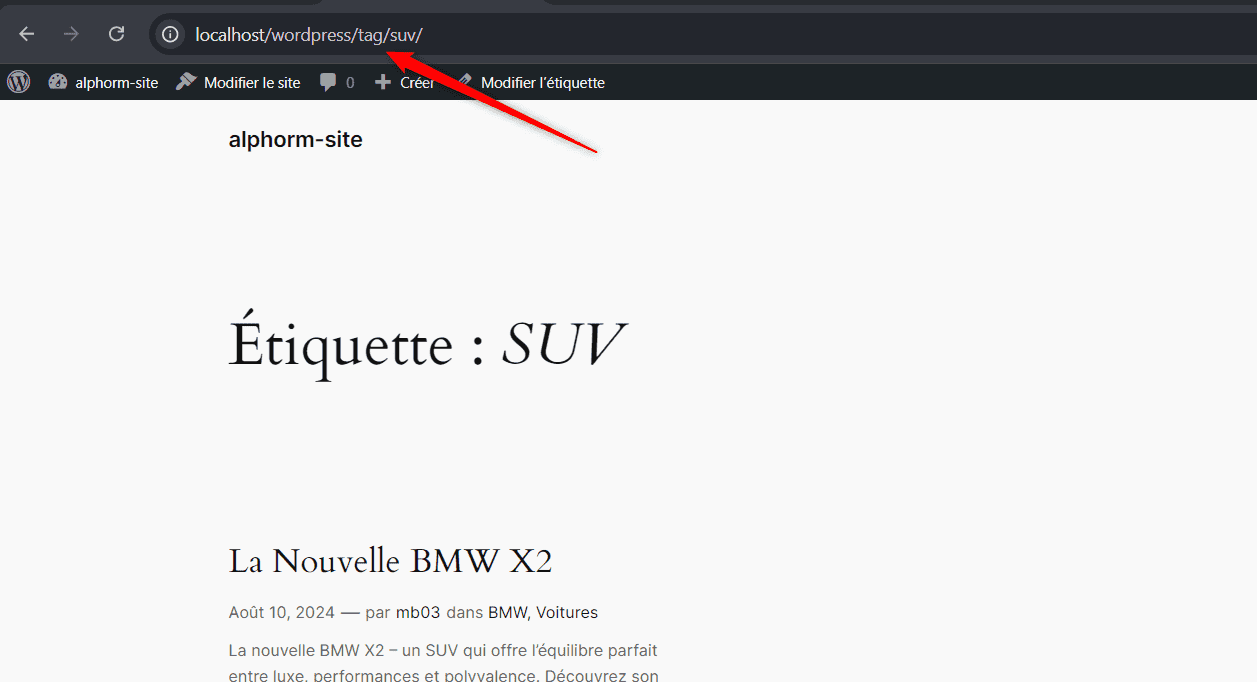The image size is (1257, 682).
Task: Open post date link Août 10, 2024
Action: coord(282,612)
